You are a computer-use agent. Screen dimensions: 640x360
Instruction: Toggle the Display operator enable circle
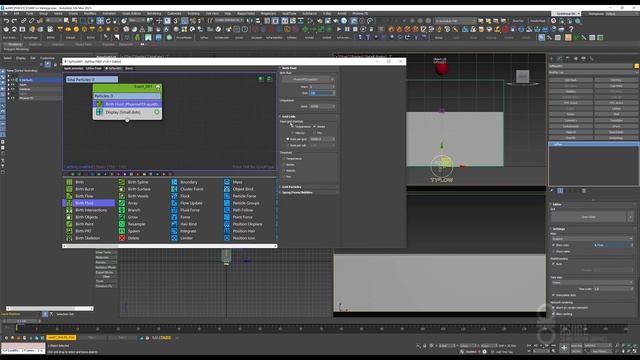(157, 112)
